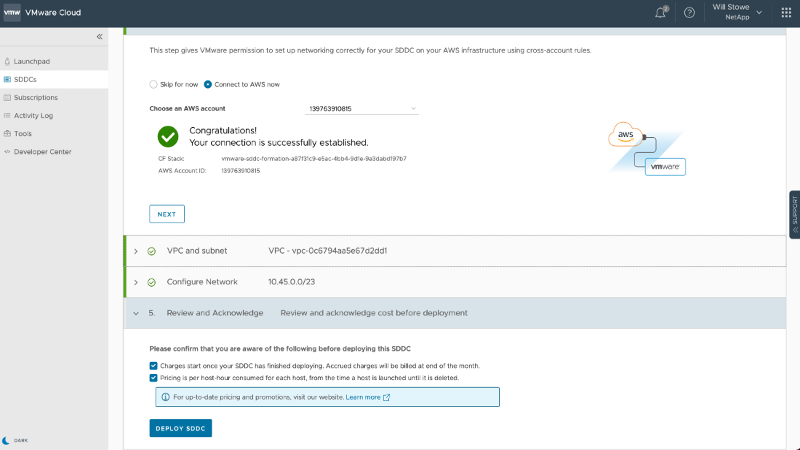The width and height of the screenshot is (800, 450).
Task: Click the Launchpad sidebar icon
Action: [7, 61]
